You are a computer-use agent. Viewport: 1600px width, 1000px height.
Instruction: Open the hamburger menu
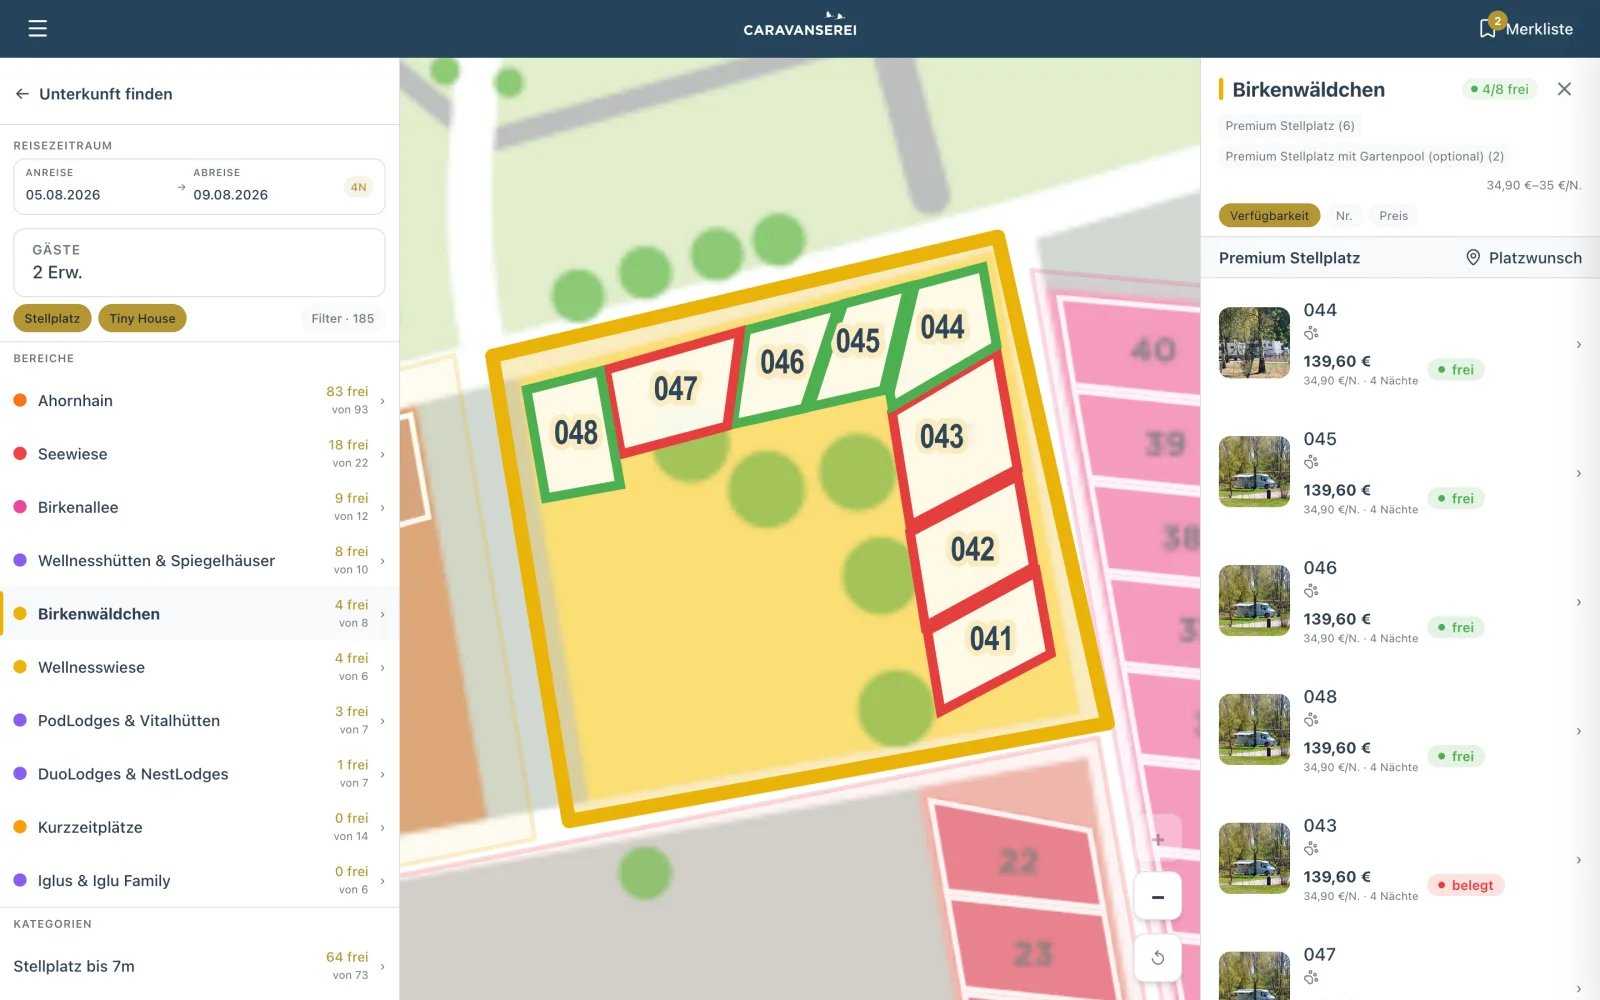click(38, 28)
